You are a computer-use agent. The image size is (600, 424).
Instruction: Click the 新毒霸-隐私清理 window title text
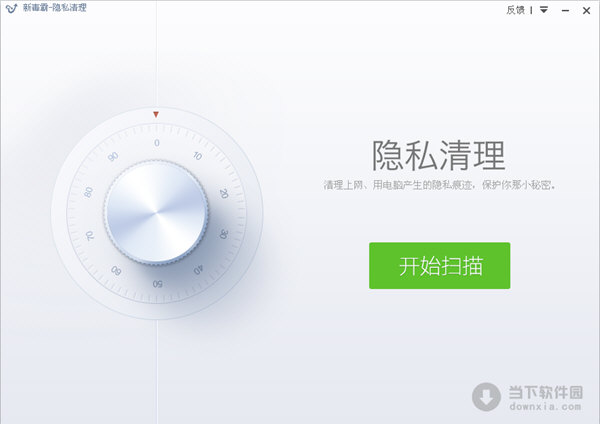[x=55, y=8]
